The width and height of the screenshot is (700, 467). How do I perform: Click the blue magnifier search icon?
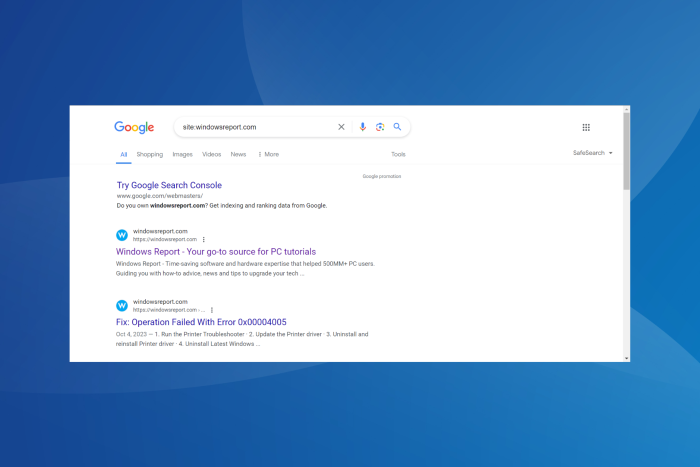[397, 127]
